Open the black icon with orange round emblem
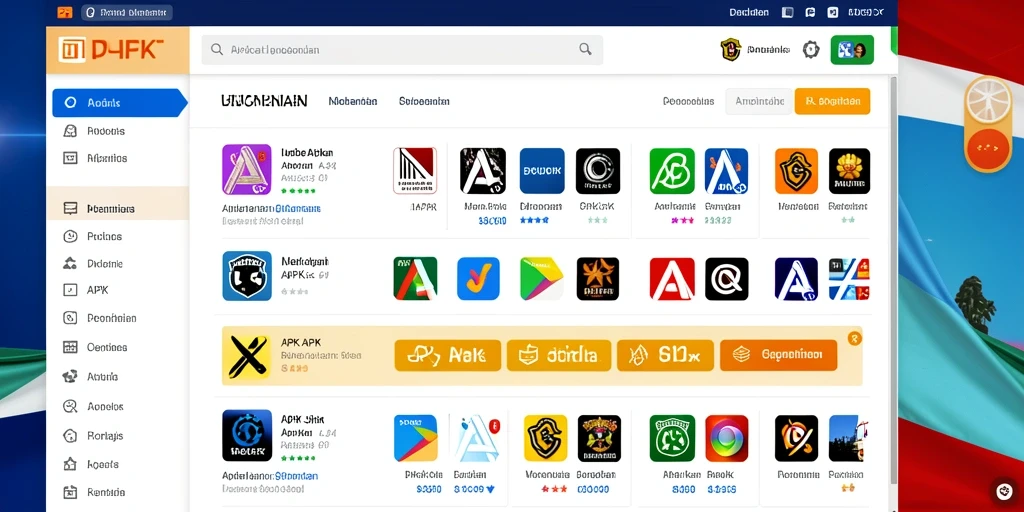1024x512 pixels. tap(796, 438)
